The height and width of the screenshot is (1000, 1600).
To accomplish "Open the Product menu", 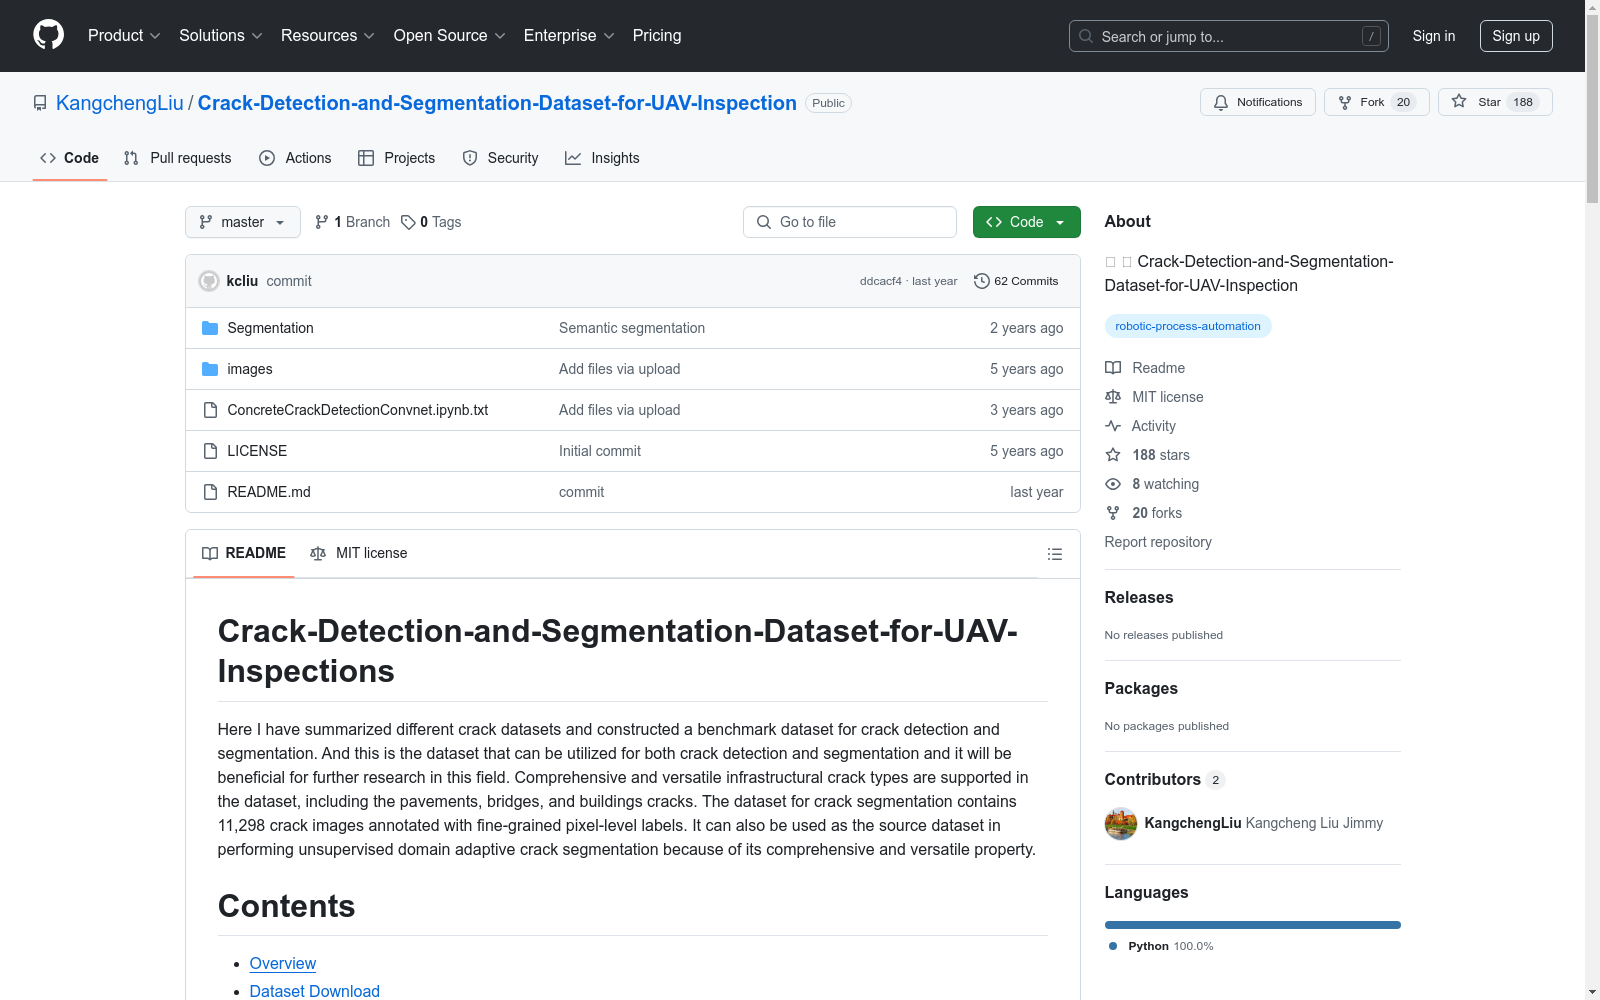I will pyautogui.click(x=124, y=36).
